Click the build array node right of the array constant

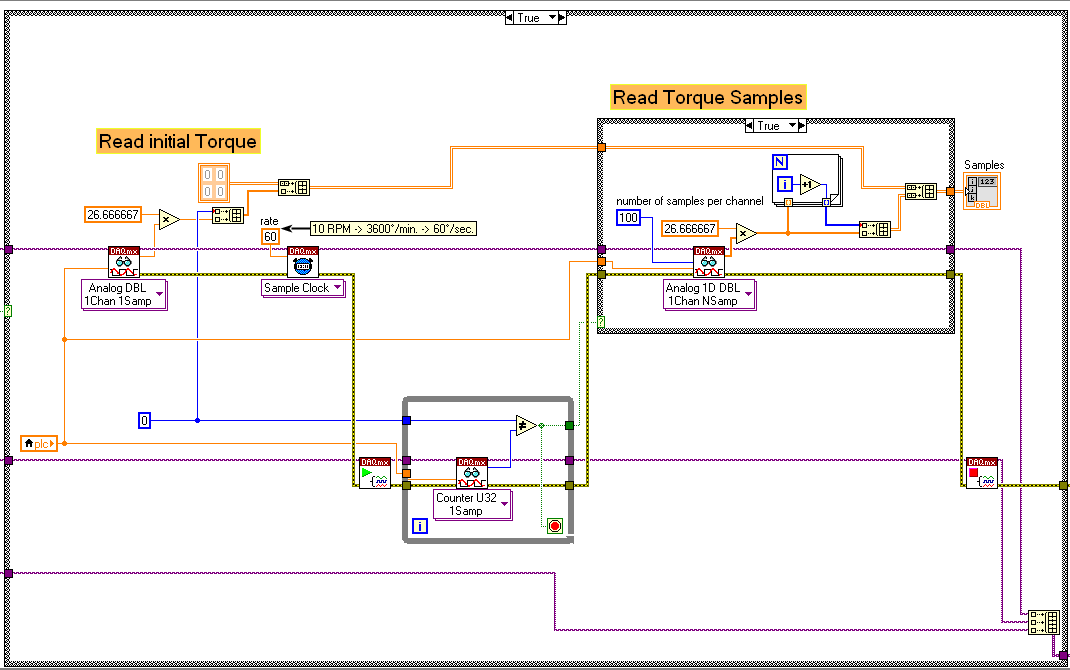pos(294,187)
